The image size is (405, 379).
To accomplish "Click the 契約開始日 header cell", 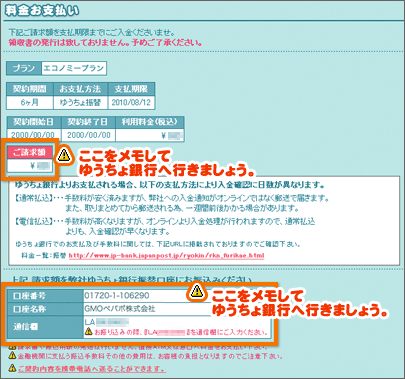I will click(34, 122).
